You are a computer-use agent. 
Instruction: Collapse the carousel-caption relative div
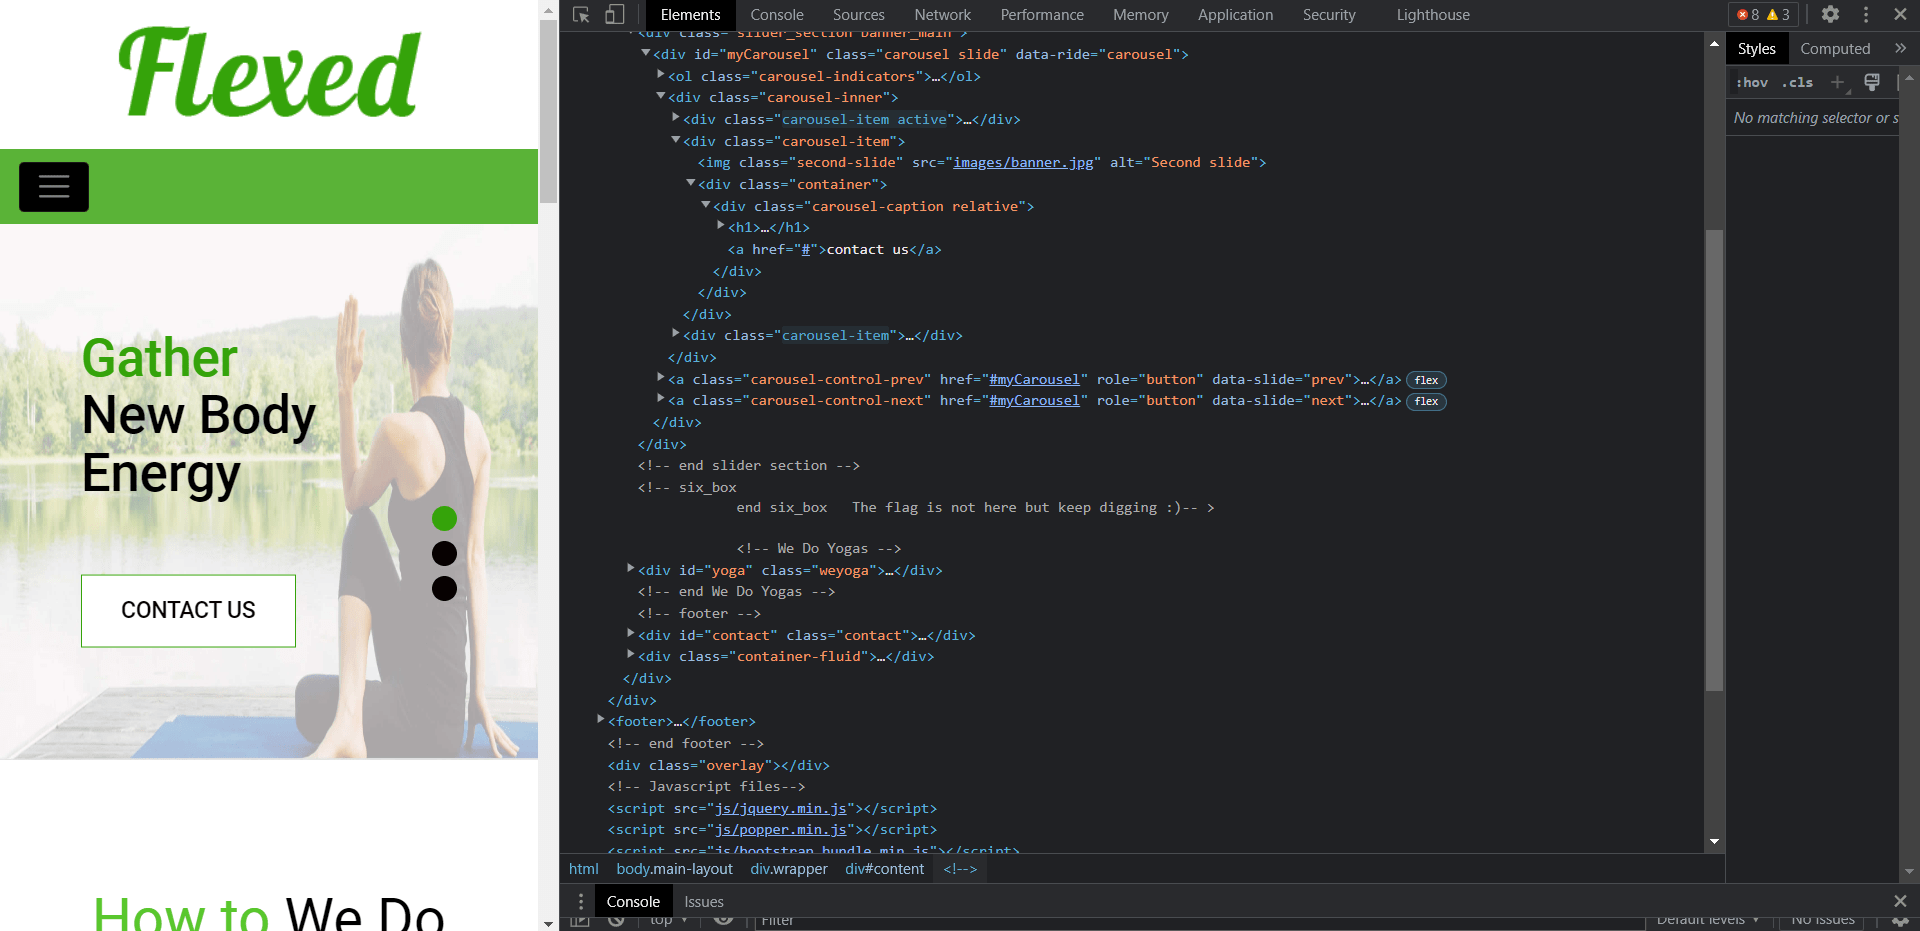[706, 205]
